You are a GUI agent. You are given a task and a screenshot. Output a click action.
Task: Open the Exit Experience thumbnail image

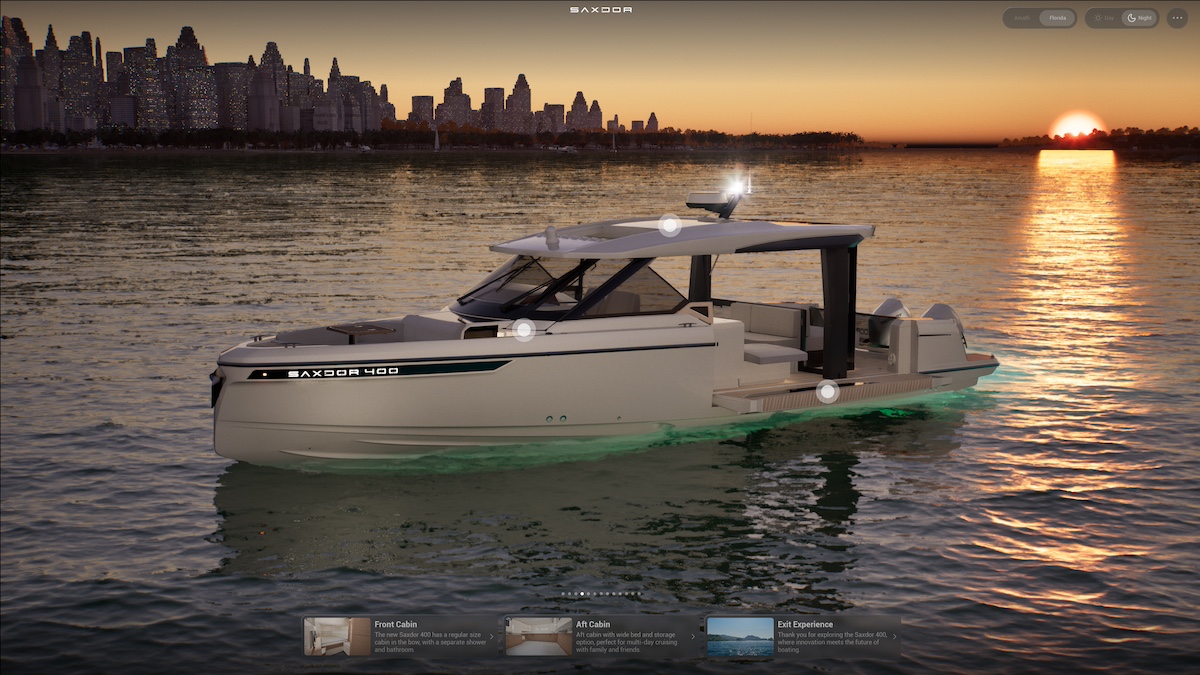[x=740, y=636]
